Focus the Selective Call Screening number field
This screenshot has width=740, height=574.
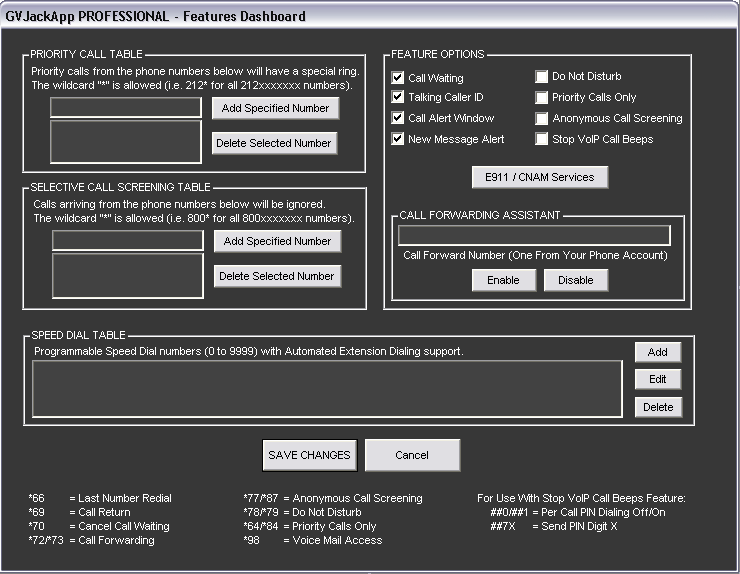click(127, 241)
